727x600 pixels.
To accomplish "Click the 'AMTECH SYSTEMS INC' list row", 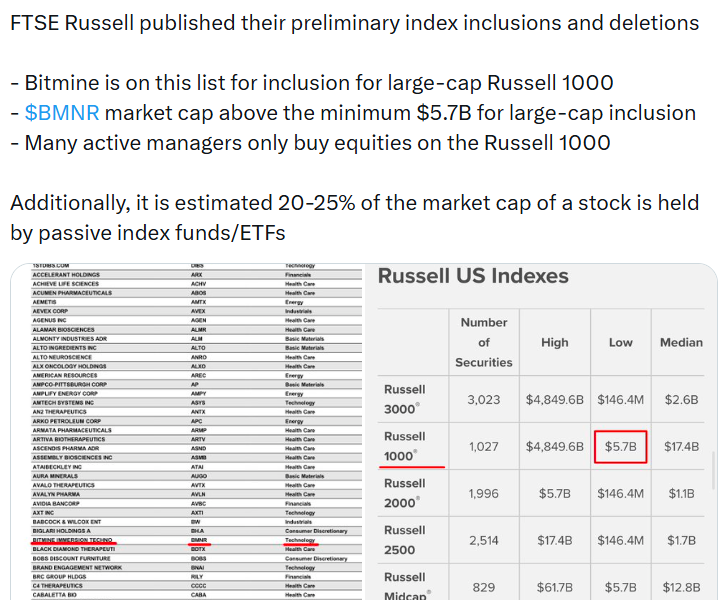I will pos(197,403).
